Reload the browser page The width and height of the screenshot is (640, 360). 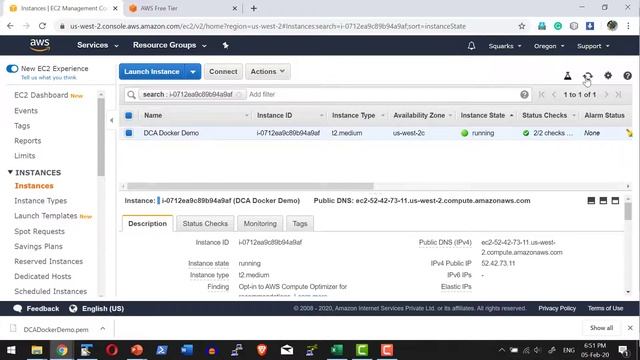coord(42,26)
